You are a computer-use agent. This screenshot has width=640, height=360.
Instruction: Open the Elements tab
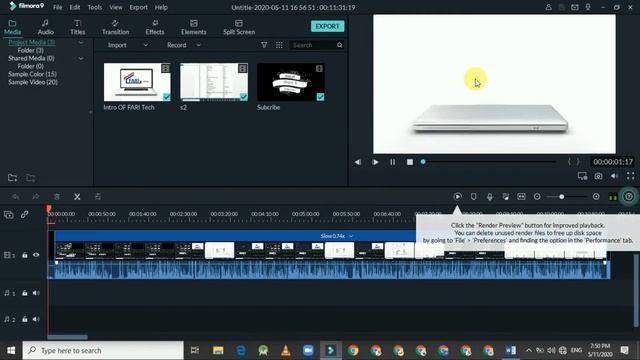[x=193, y=27]
